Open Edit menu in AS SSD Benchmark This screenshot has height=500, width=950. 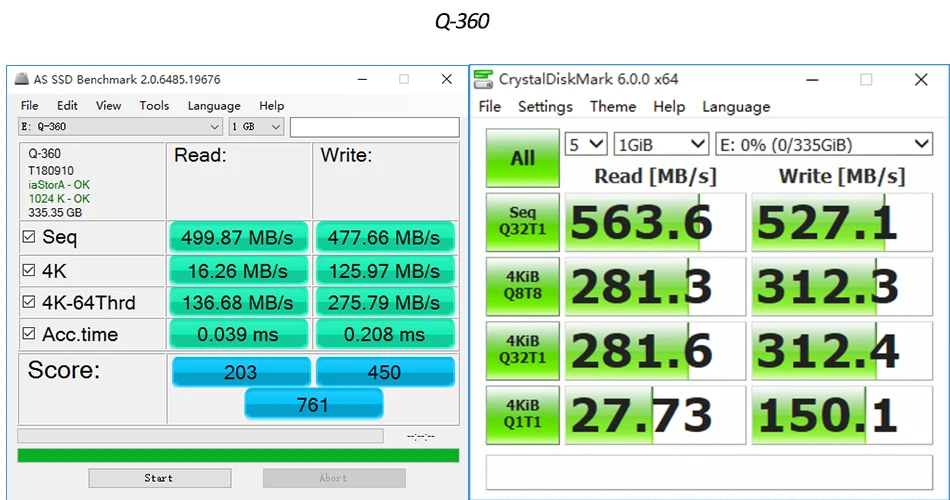tap(67, 105)
